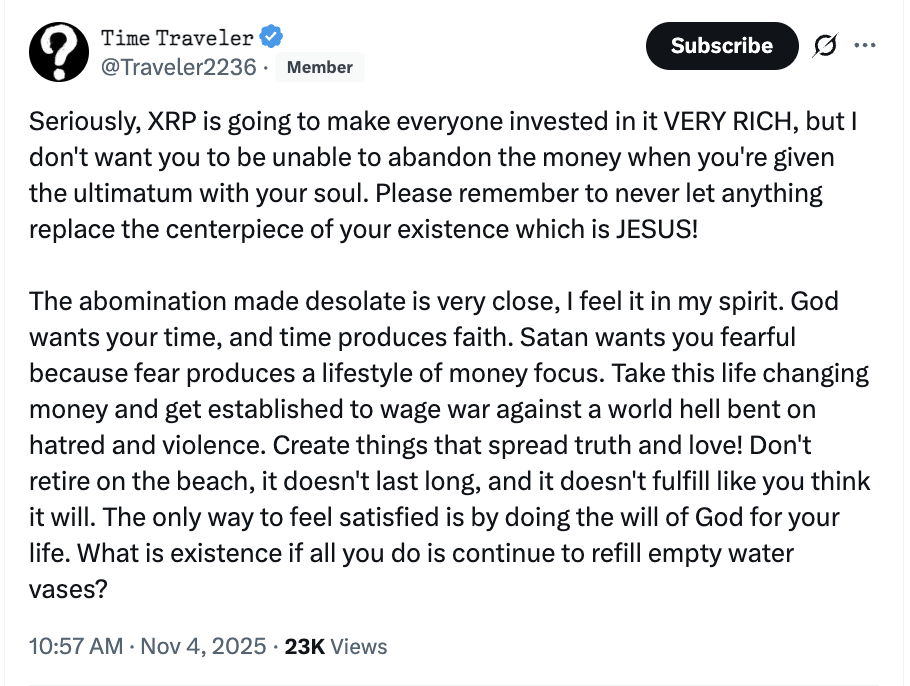Image resolution: width=910 pixels, height=686 pixels.
Task: Click the 23K view count
Action: click(x=304, y=646)
